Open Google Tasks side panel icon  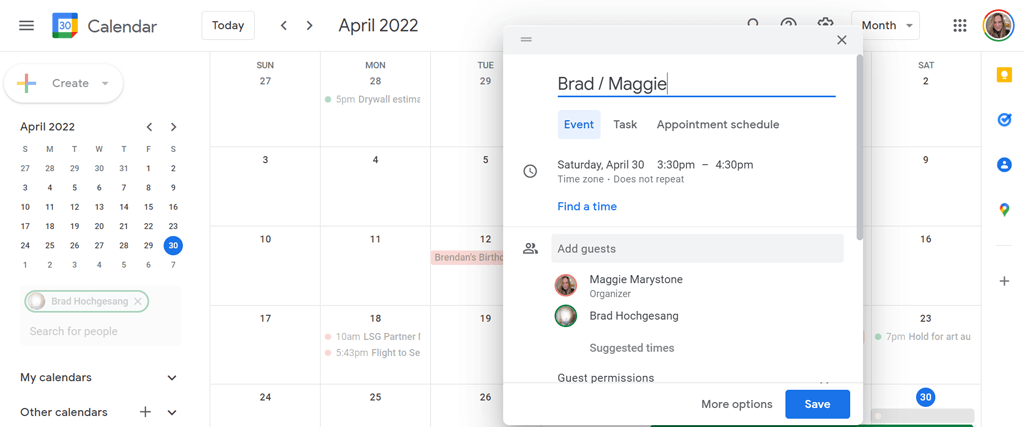pos(1004,120)
